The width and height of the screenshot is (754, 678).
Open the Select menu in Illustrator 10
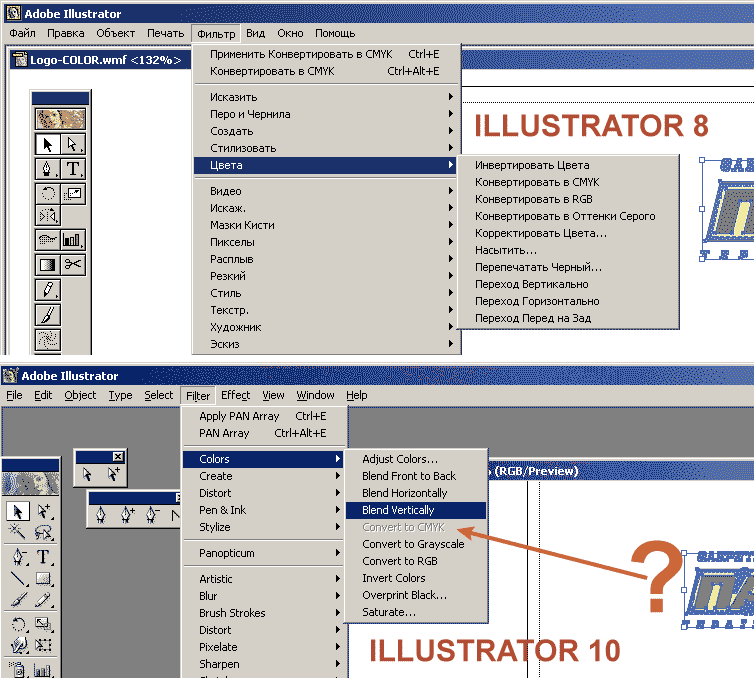(x=158, y=395)
